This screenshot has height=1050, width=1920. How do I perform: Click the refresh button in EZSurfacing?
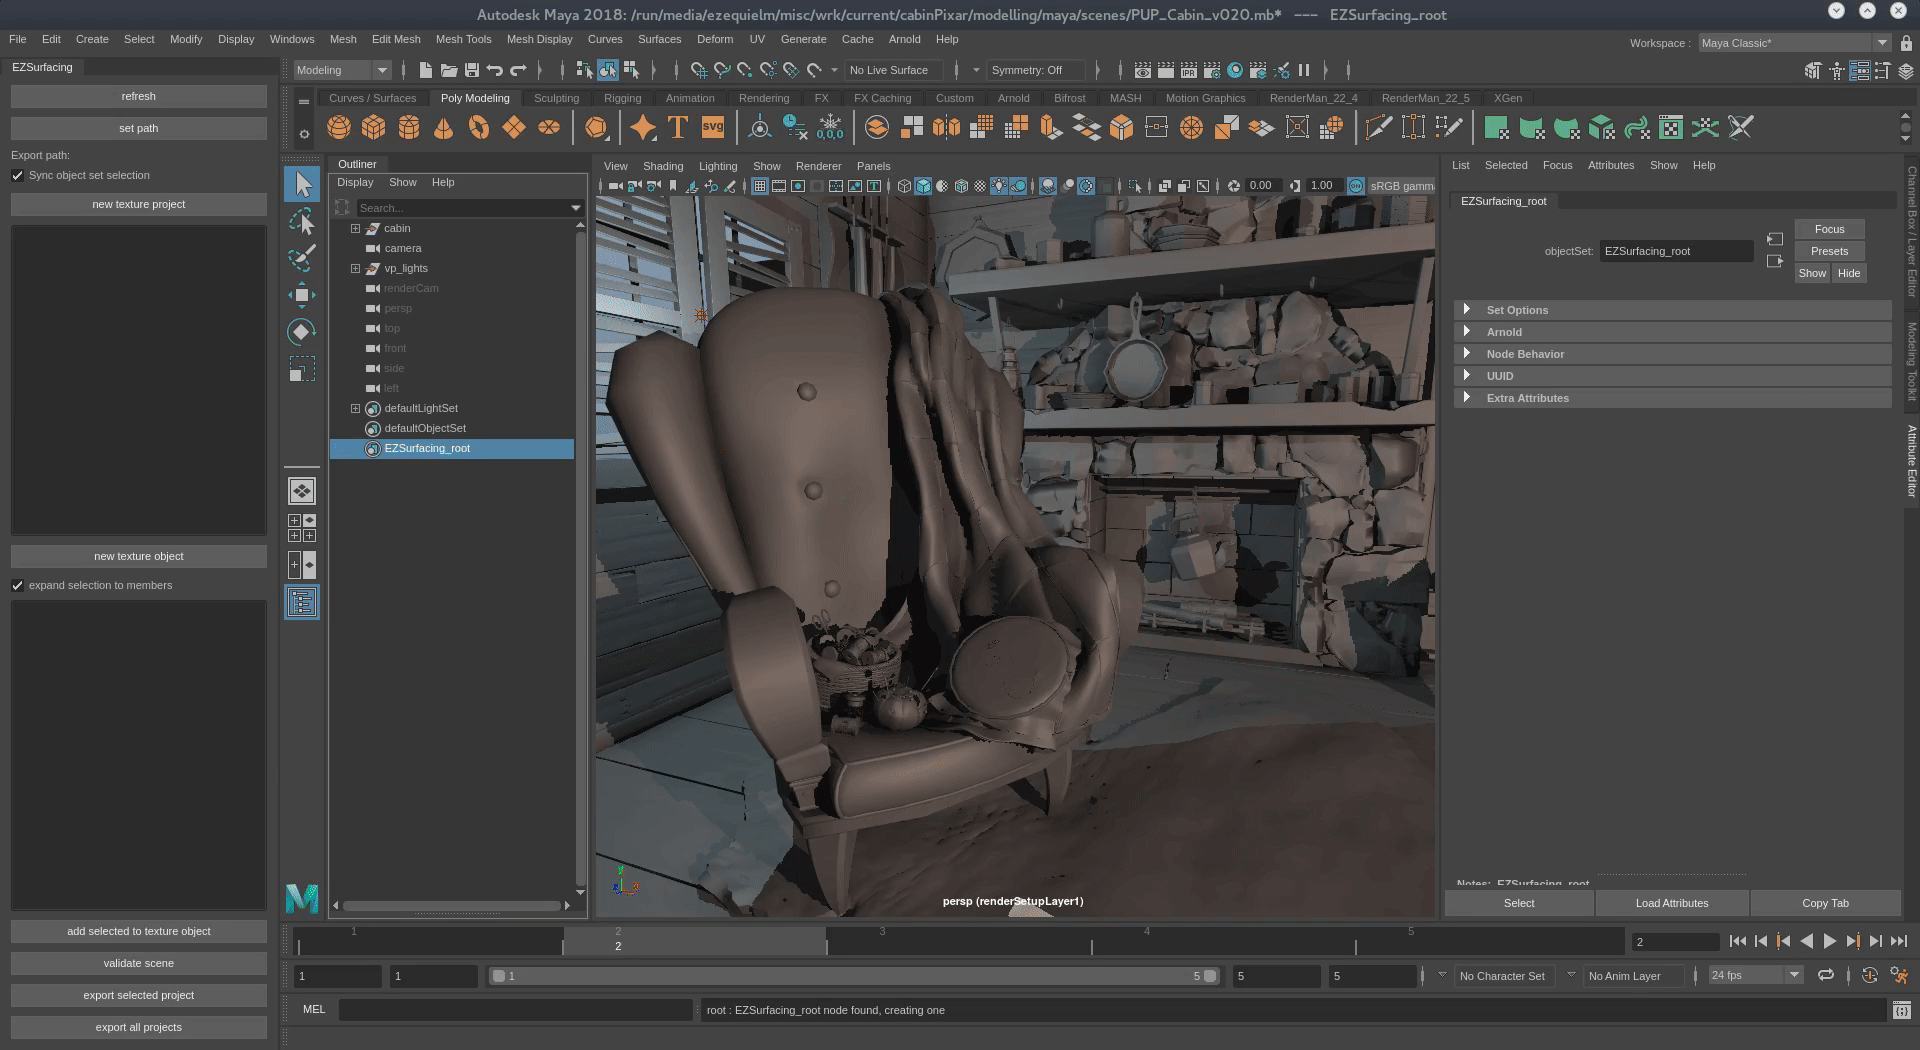[139, 96]
